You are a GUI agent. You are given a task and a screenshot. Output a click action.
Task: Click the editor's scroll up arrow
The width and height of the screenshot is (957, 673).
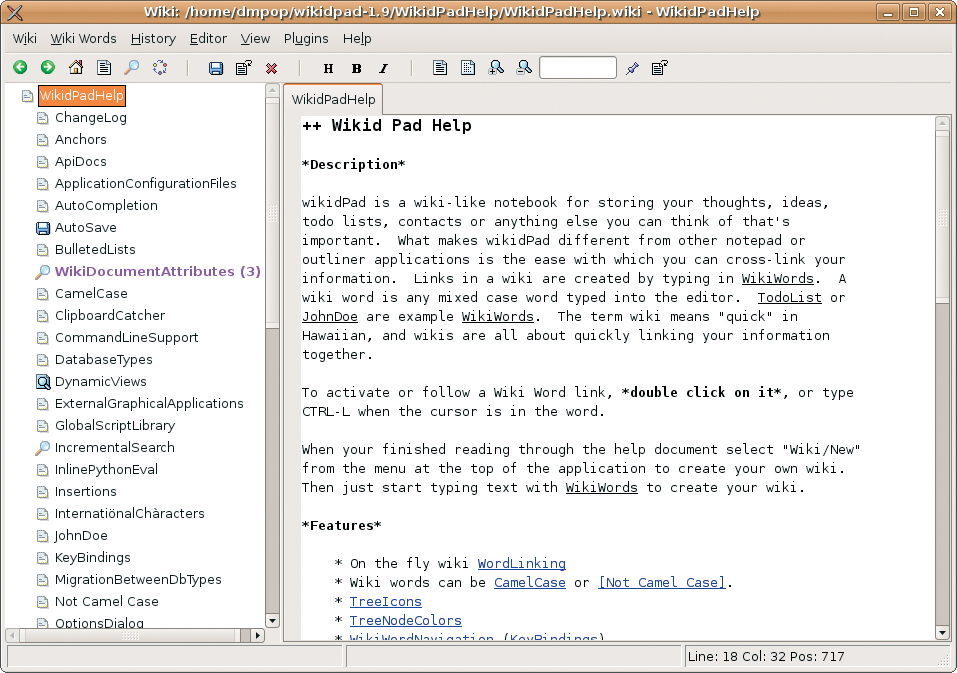click(x=942, y=123)
